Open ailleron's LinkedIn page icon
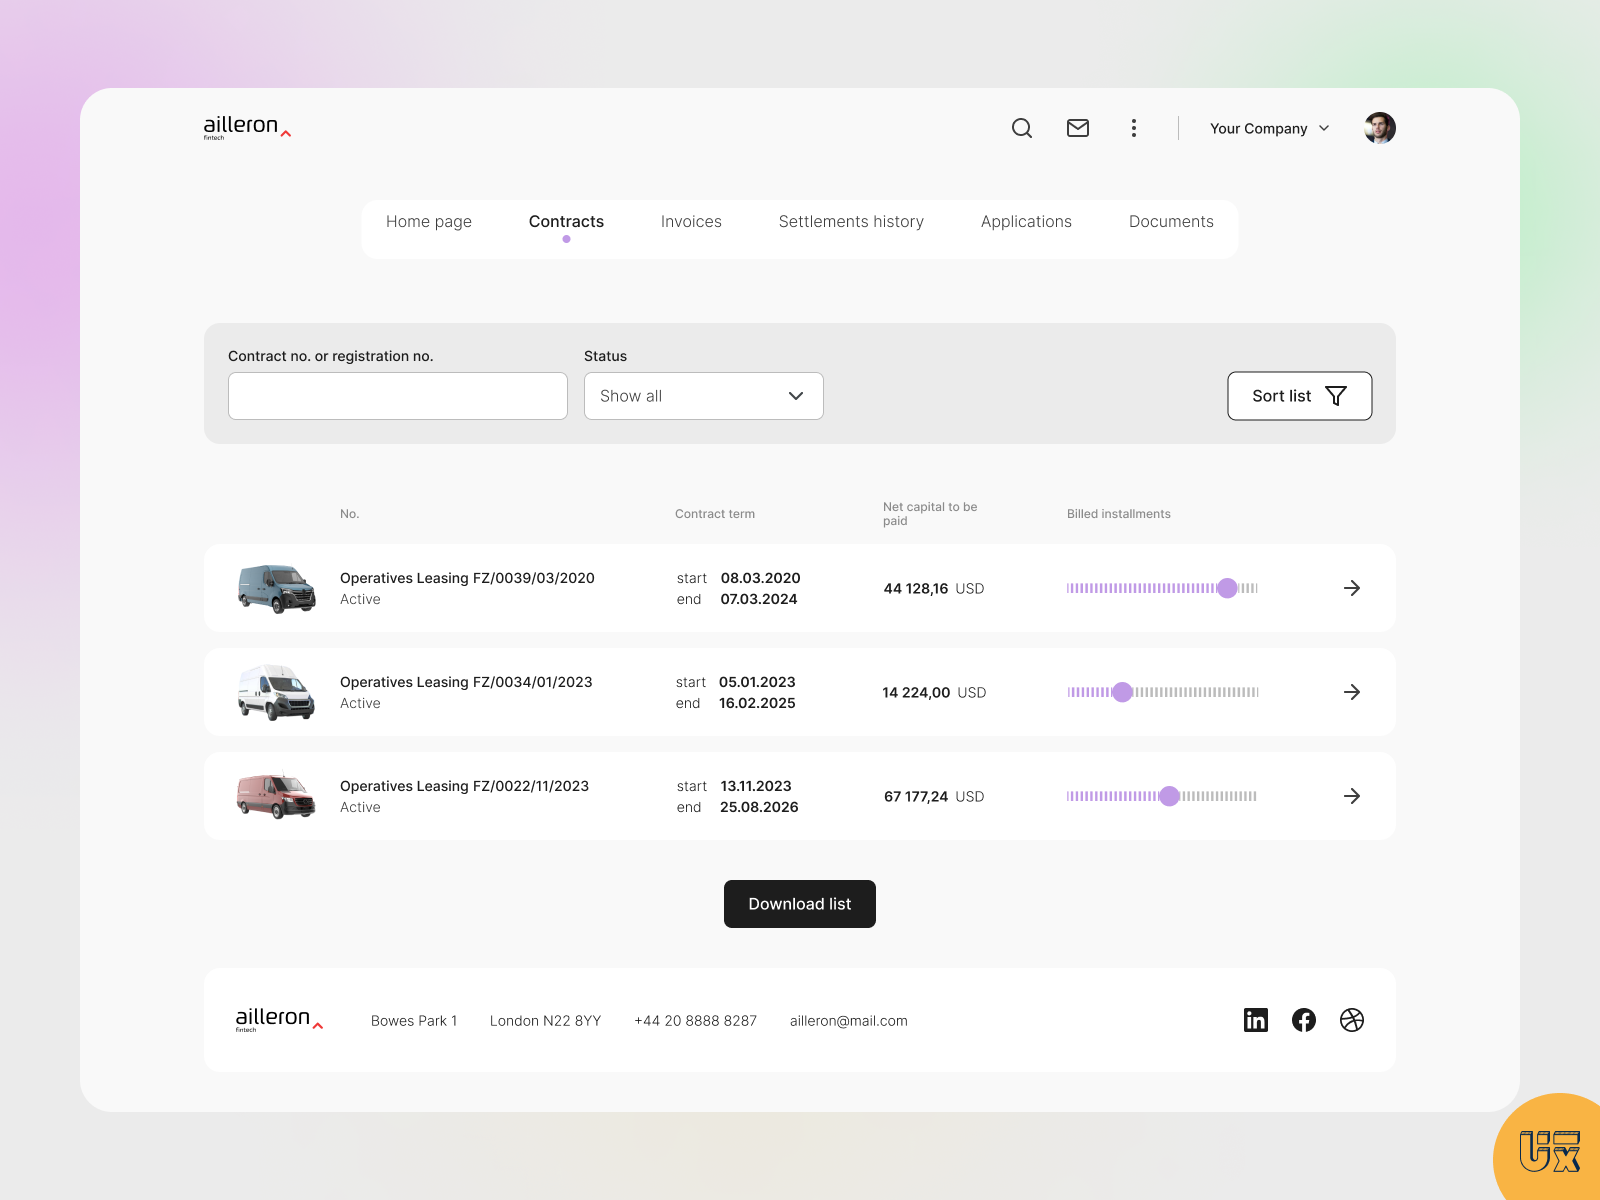This screenshot has width=1600, height=1200. coord(1256,1020)
